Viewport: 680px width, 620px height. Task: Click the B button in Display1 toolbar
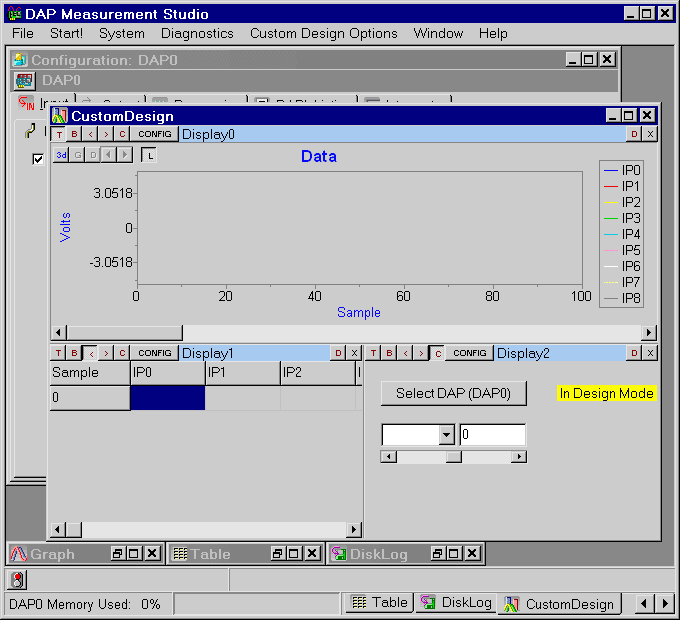74,353
